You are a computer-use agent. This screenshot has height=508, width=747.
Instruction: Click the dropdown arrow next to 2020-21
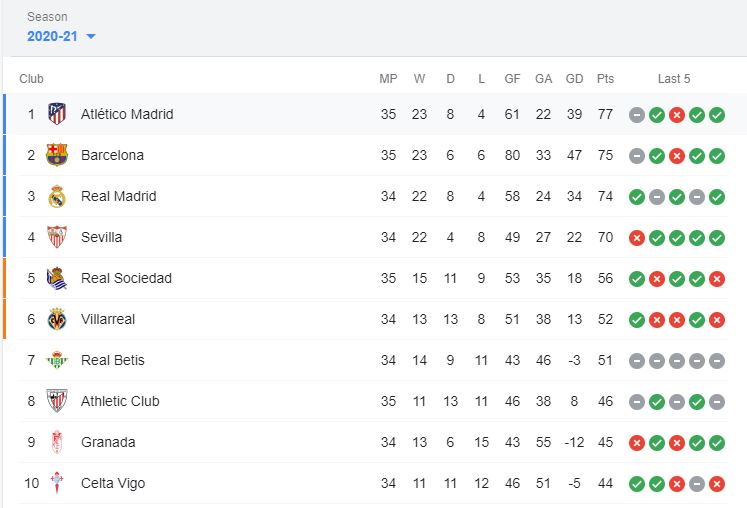click(x=91, y=37)
